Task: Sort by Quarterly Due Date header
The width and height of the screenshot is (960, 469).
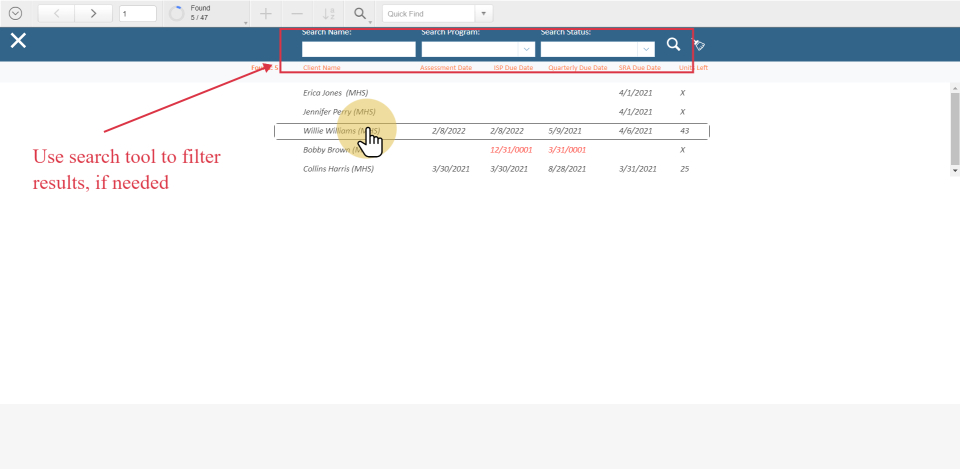Action: (577, 68)
